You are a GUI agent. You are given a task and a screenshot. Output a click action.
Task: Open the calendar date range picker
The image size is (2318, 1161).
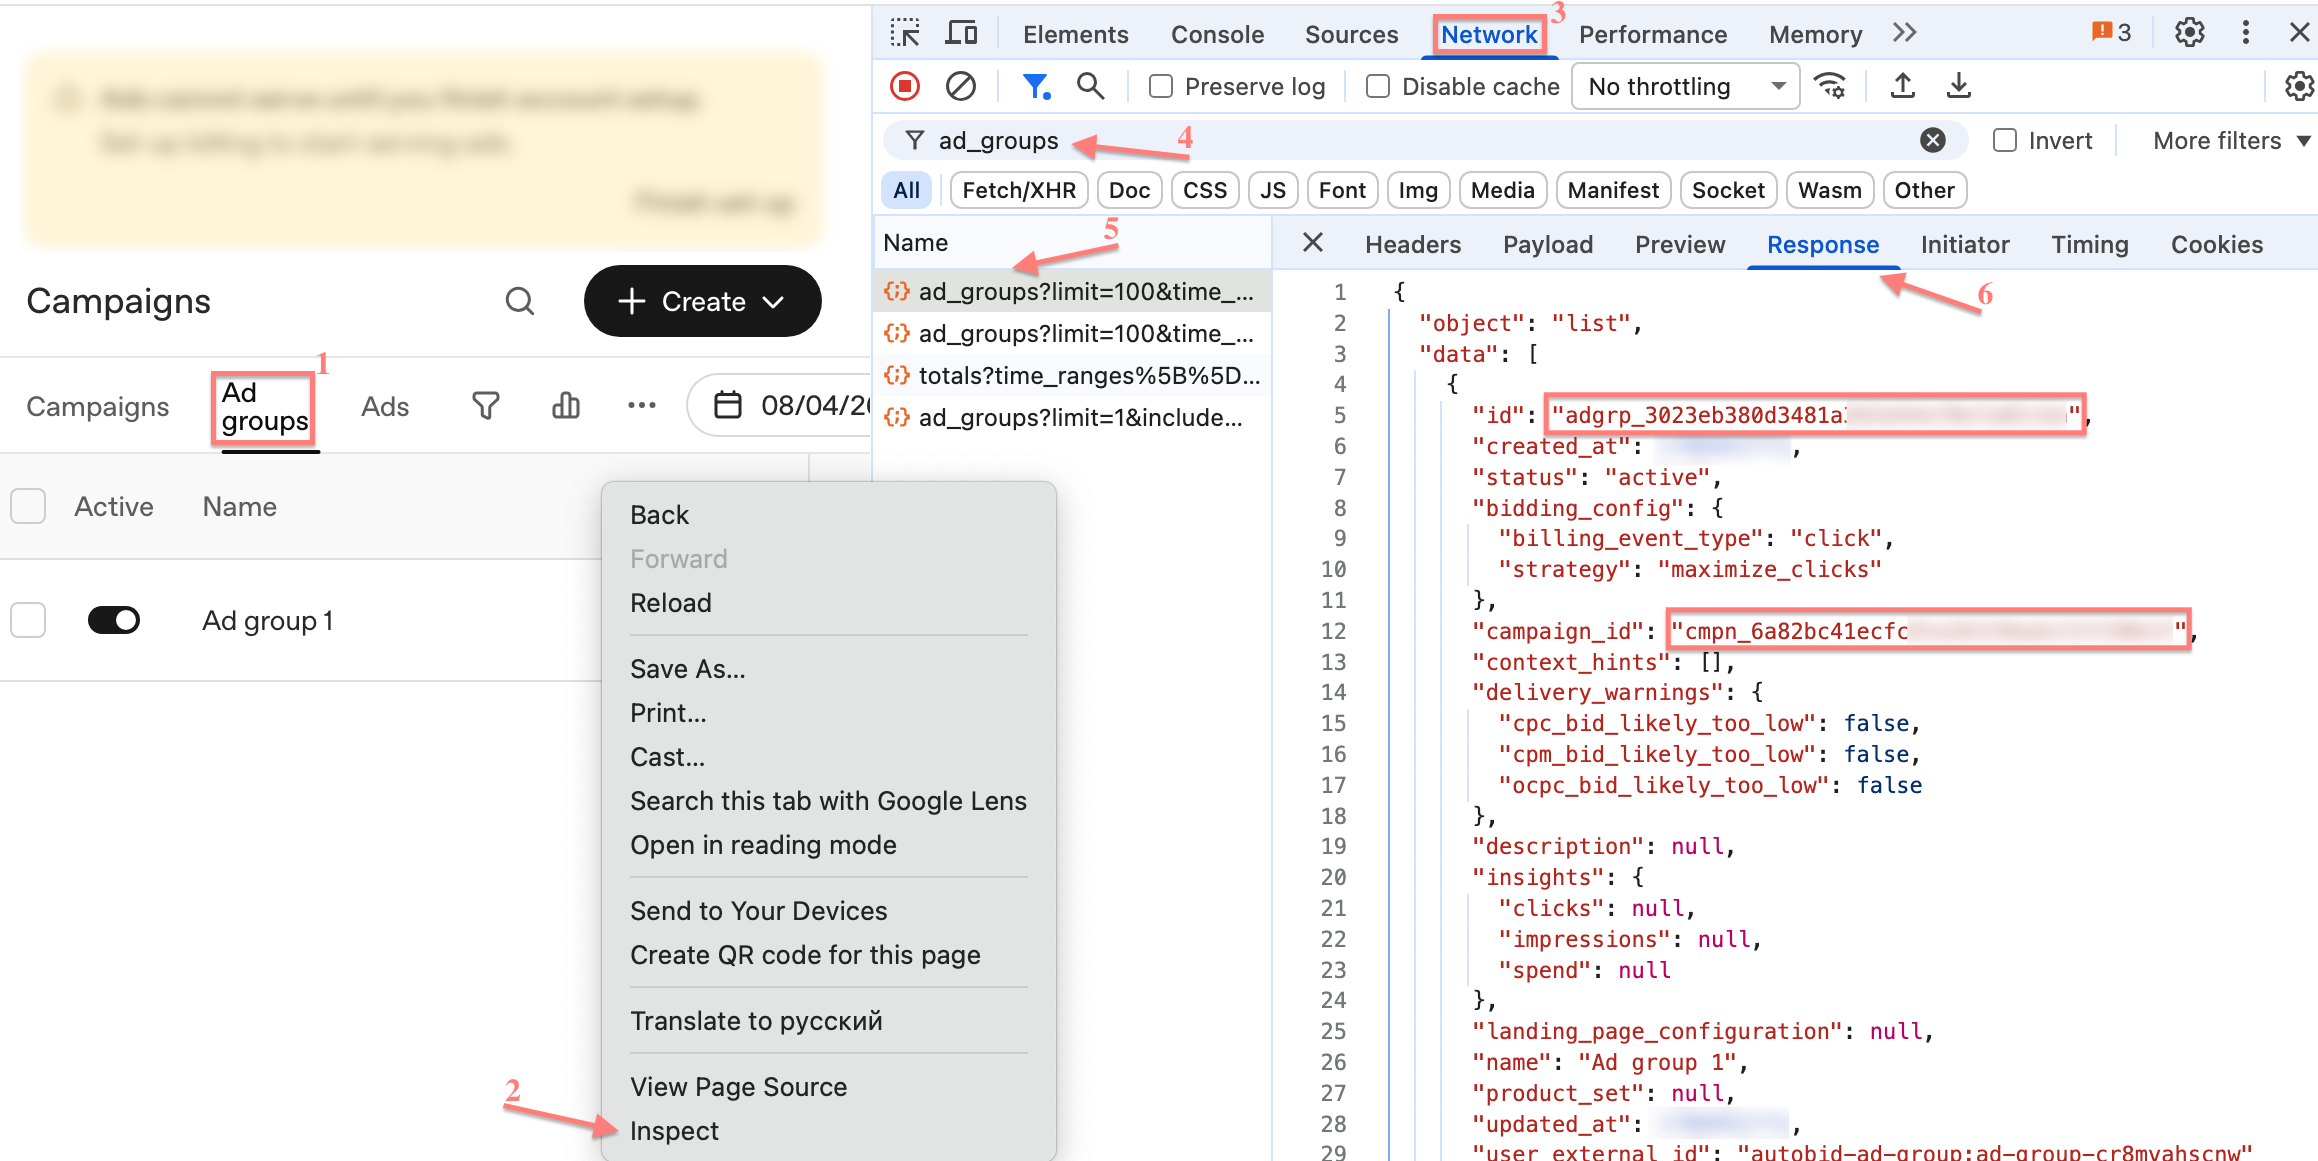(x=779, y=405)
